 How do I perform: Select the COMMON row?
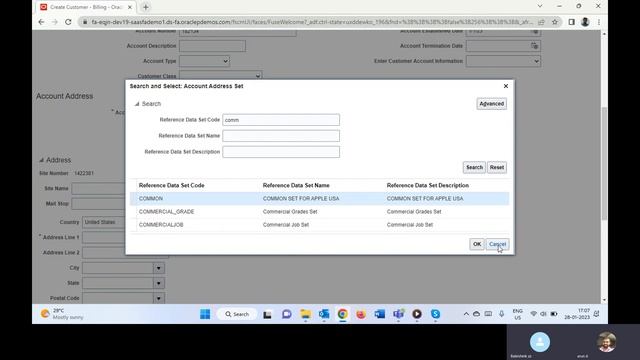tap(320, 198)
